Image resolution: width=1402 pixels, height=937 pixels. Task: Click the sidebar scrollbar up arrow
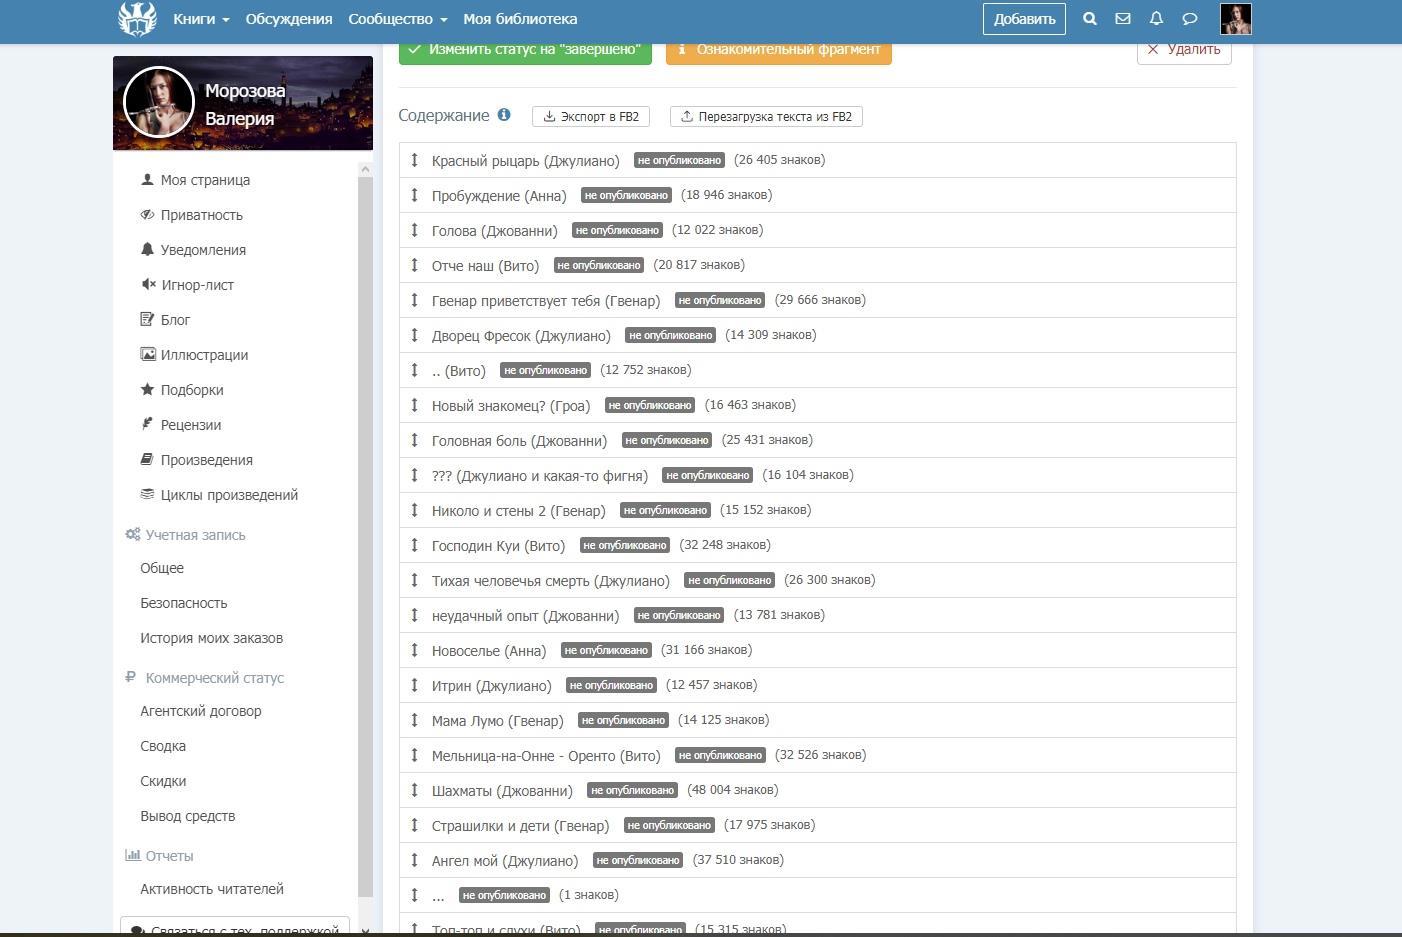click(x=365, y=169)
